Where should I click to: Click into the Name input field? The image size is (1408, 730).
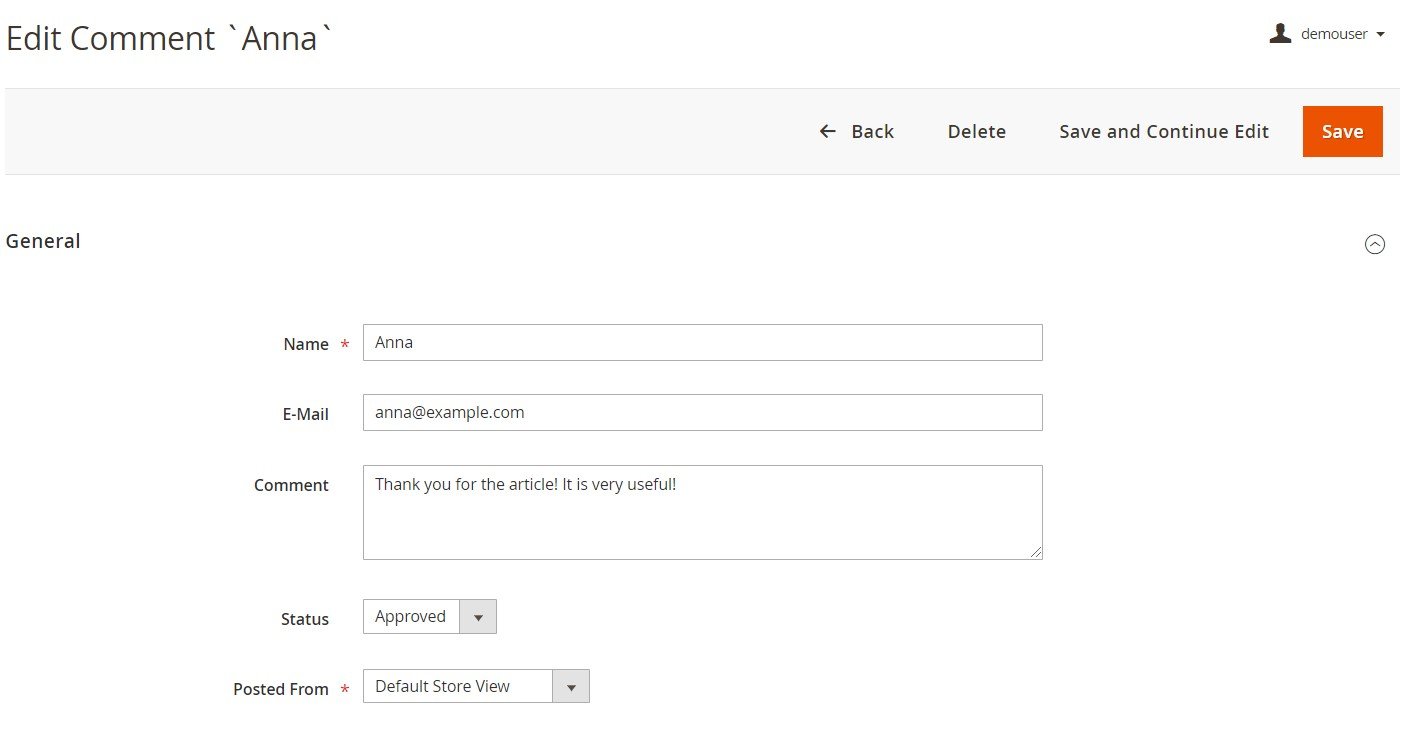pyautogui.click(x=703, y=342)
